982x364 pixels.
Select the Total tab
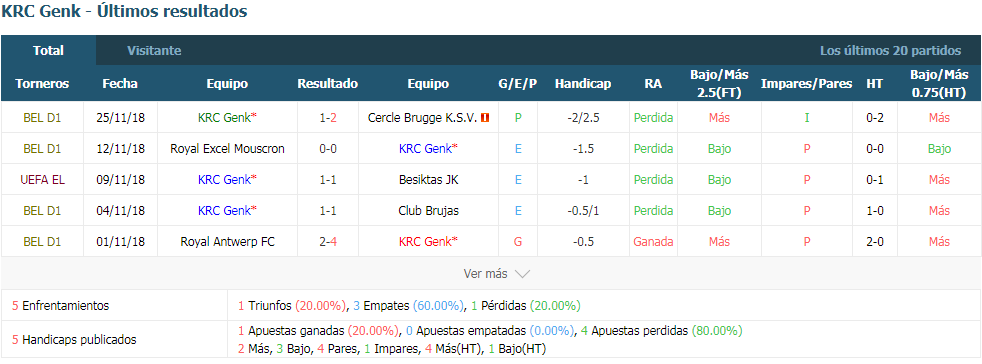[x=48, y=51]
